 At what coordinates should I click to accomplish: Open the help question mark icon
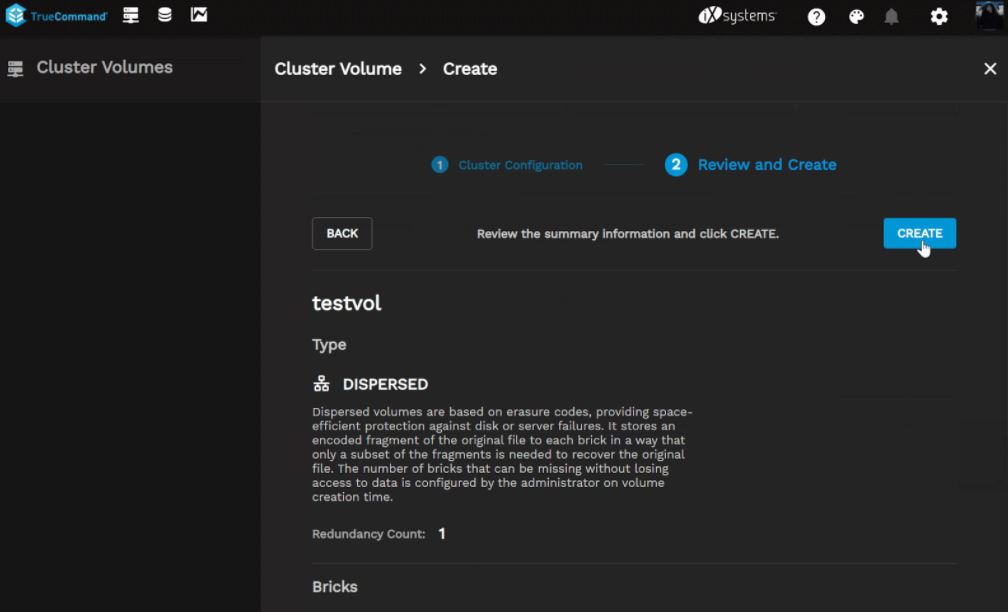pos(816,17)
